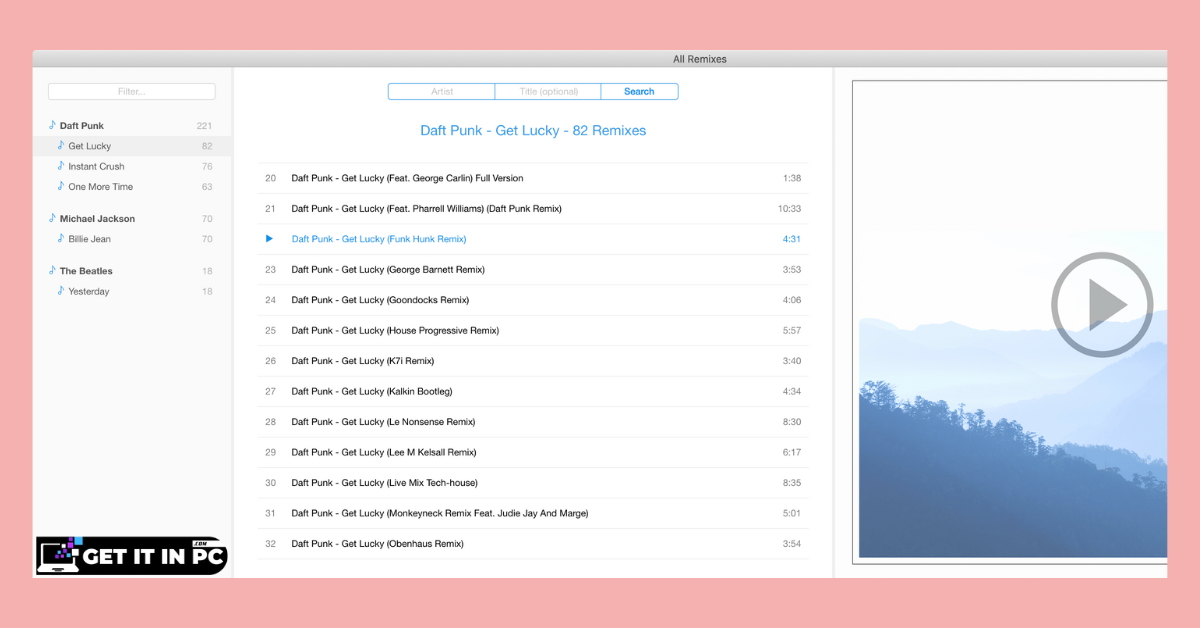The image size is (1200, 628).
Task: Click track number 28 in the list
Action: point(270,422)
